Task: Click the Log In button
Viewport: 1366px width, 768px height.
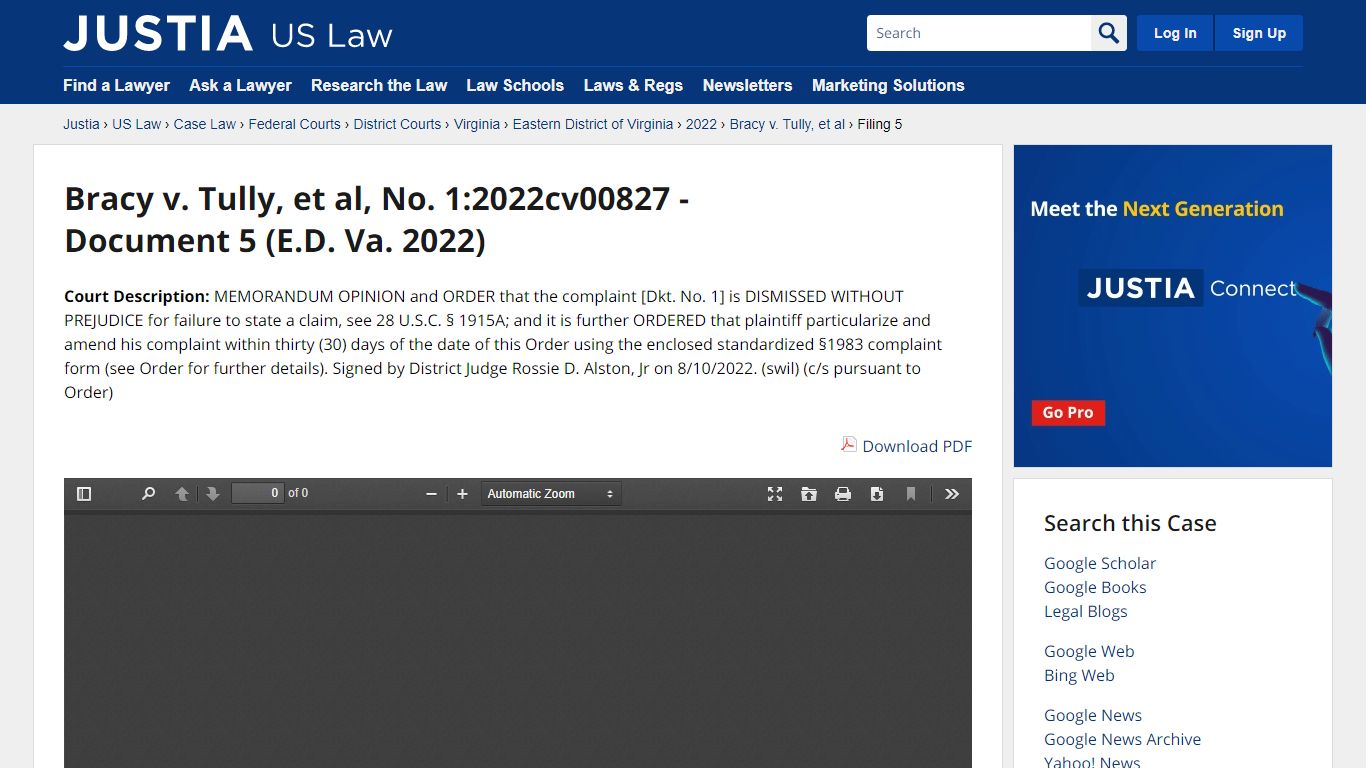Action: [1175, 33]
